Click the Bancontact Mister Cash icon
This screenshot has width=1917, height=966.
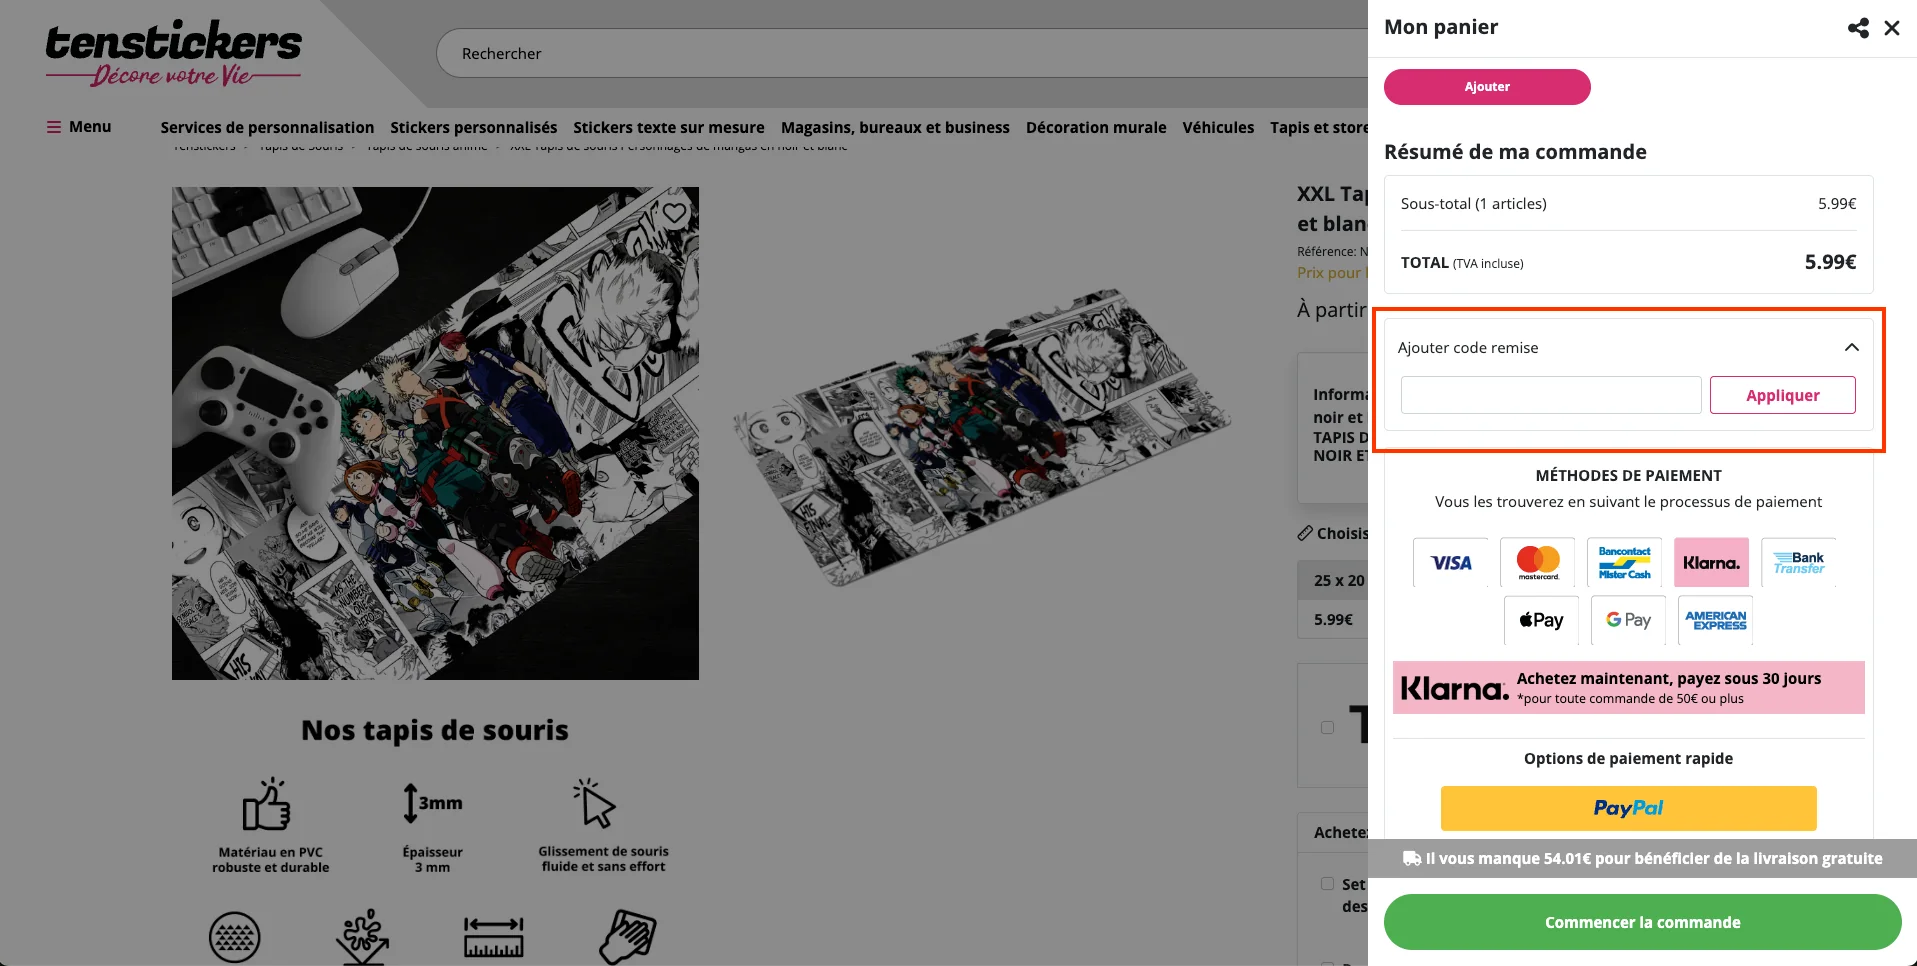1625,563
